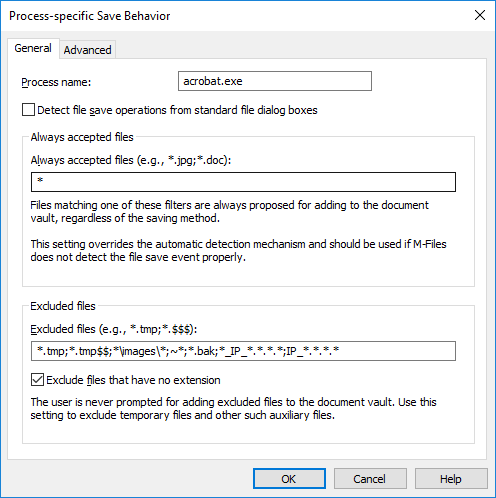
Task: Click the 'This setting overrides the automatic detection' paragraph
Action: click(238, 251)
